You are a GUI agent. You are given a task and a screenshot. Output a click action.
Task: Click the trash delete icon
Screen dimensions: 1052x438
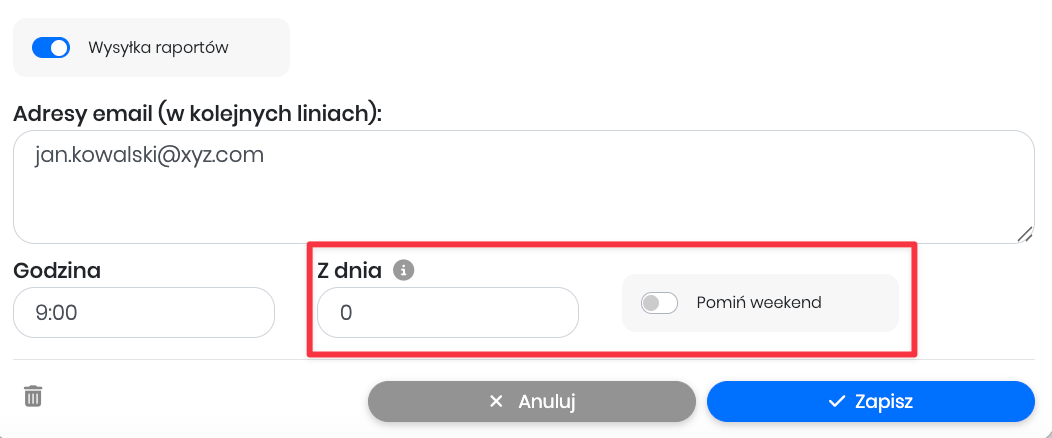click(x=33, y=396)
